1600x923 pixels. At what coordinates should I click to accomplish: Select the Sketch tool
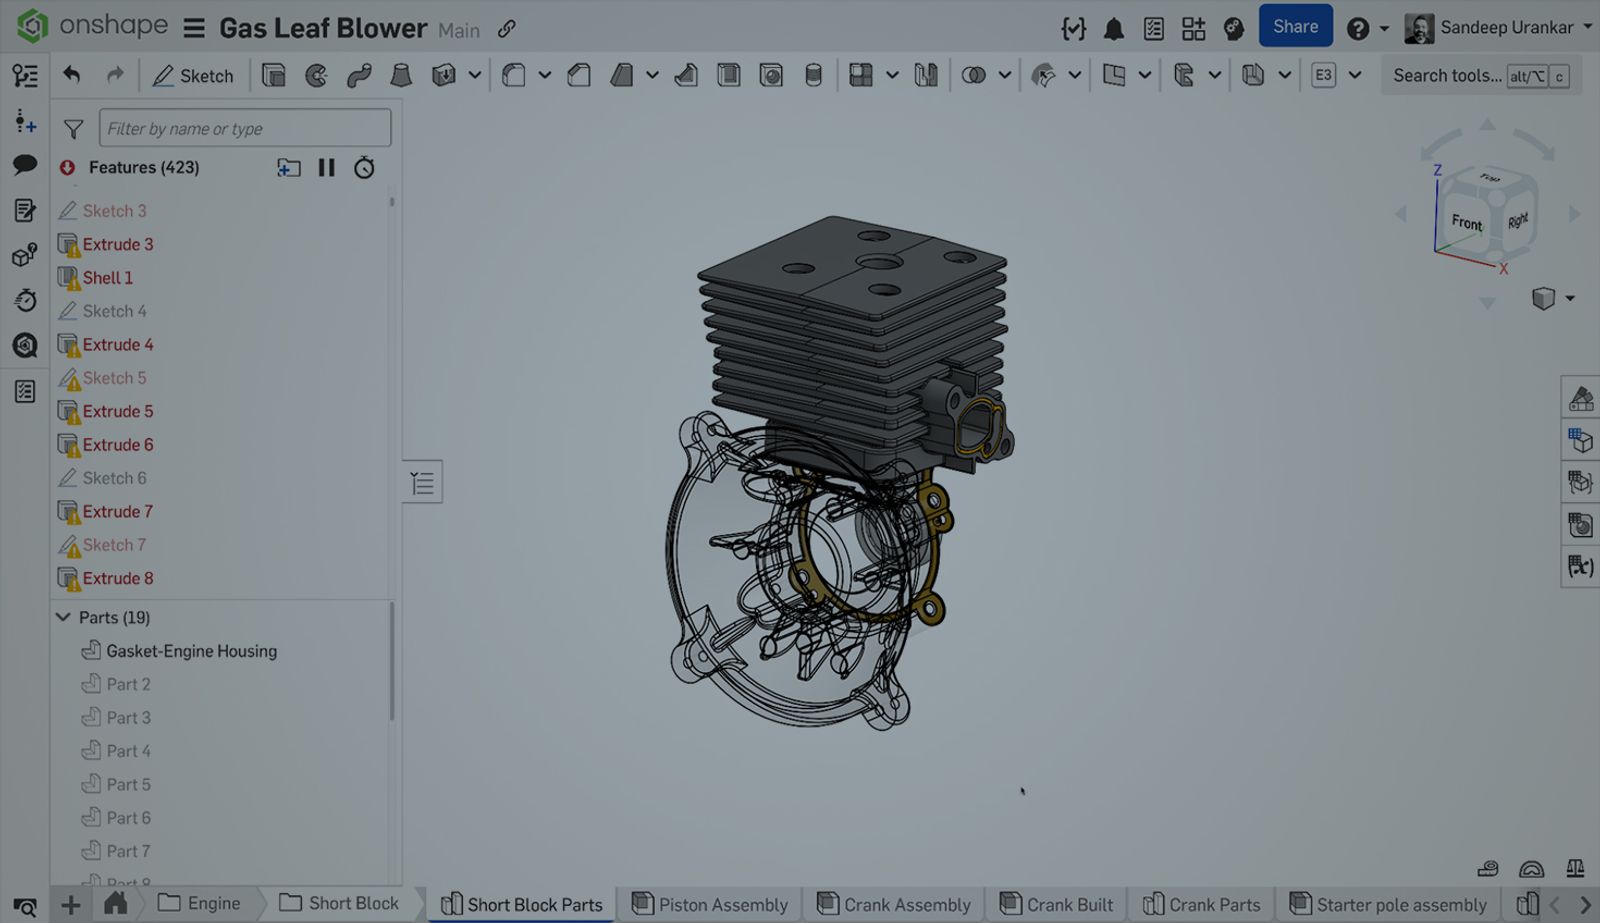tap(193, 75)
